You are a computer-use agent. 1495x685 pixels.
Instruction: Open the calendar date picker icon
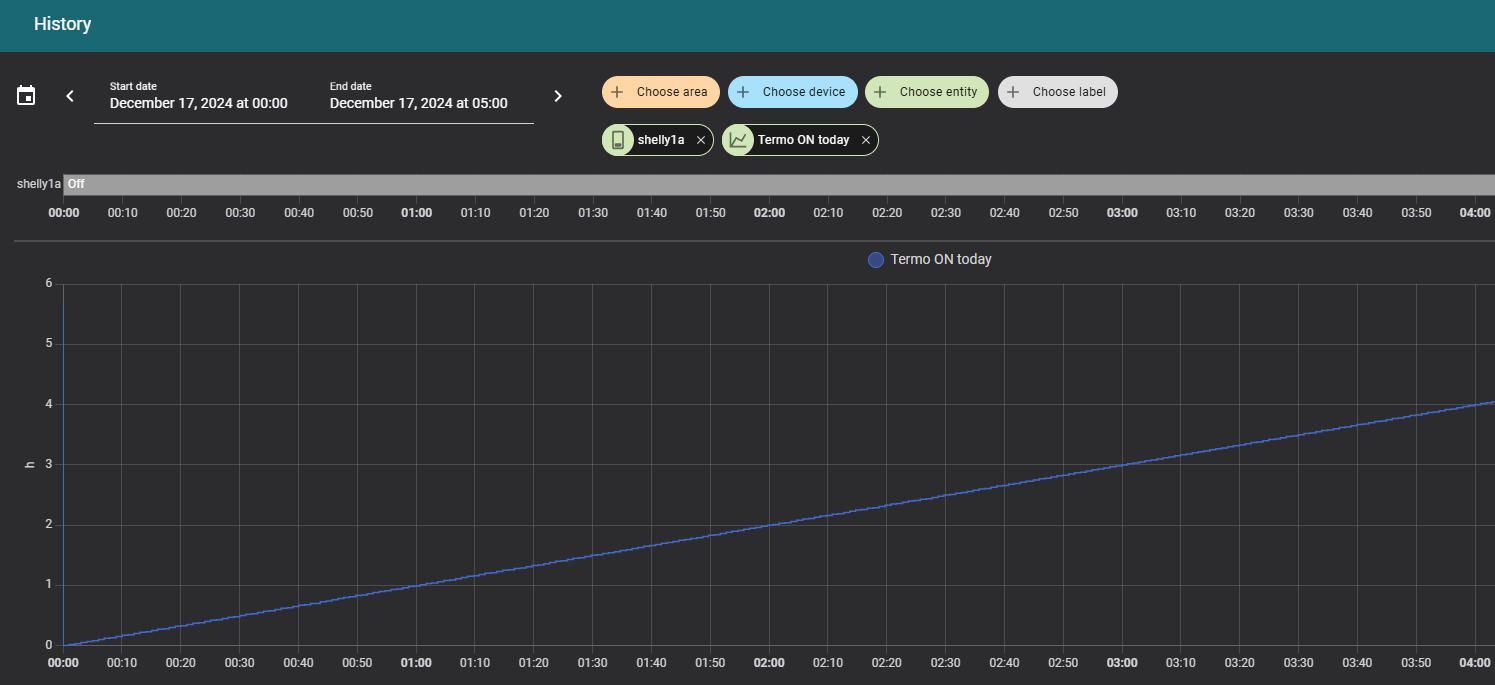tap(27, 96)
